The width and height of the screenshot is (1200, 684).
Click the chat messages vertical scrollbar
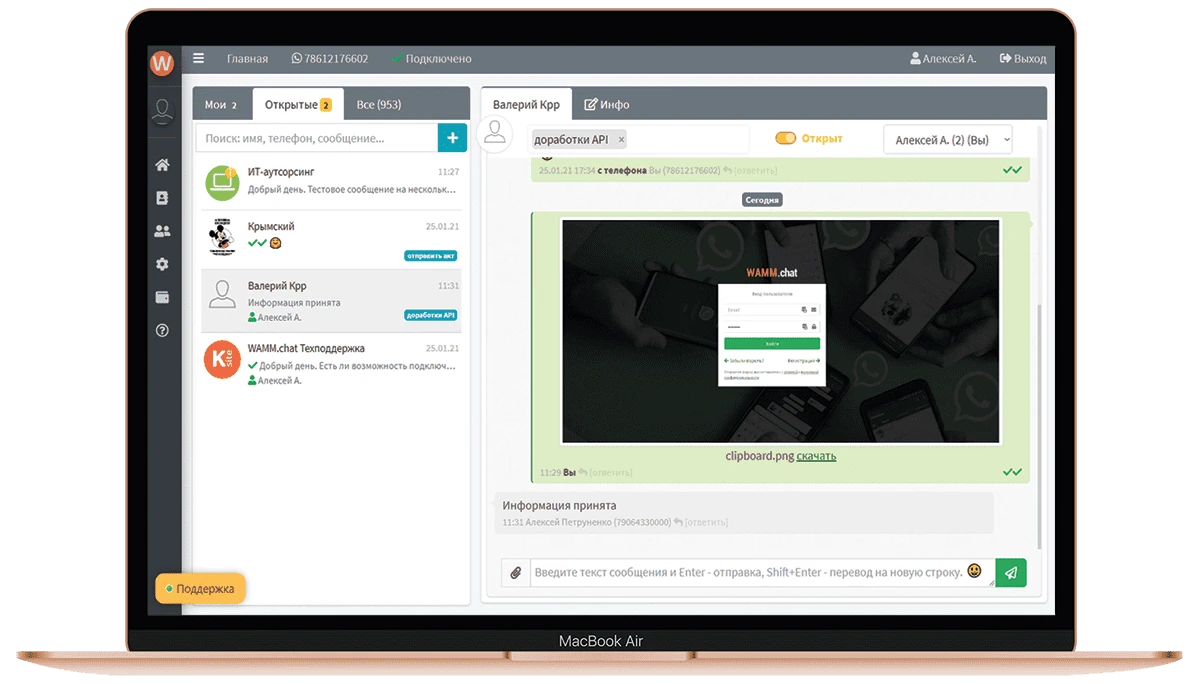(x=1040, y=425)
